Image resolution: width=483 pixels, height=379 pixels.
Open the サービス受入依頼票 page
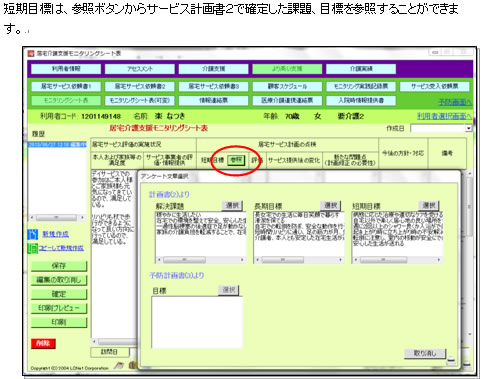pos(434,86)
